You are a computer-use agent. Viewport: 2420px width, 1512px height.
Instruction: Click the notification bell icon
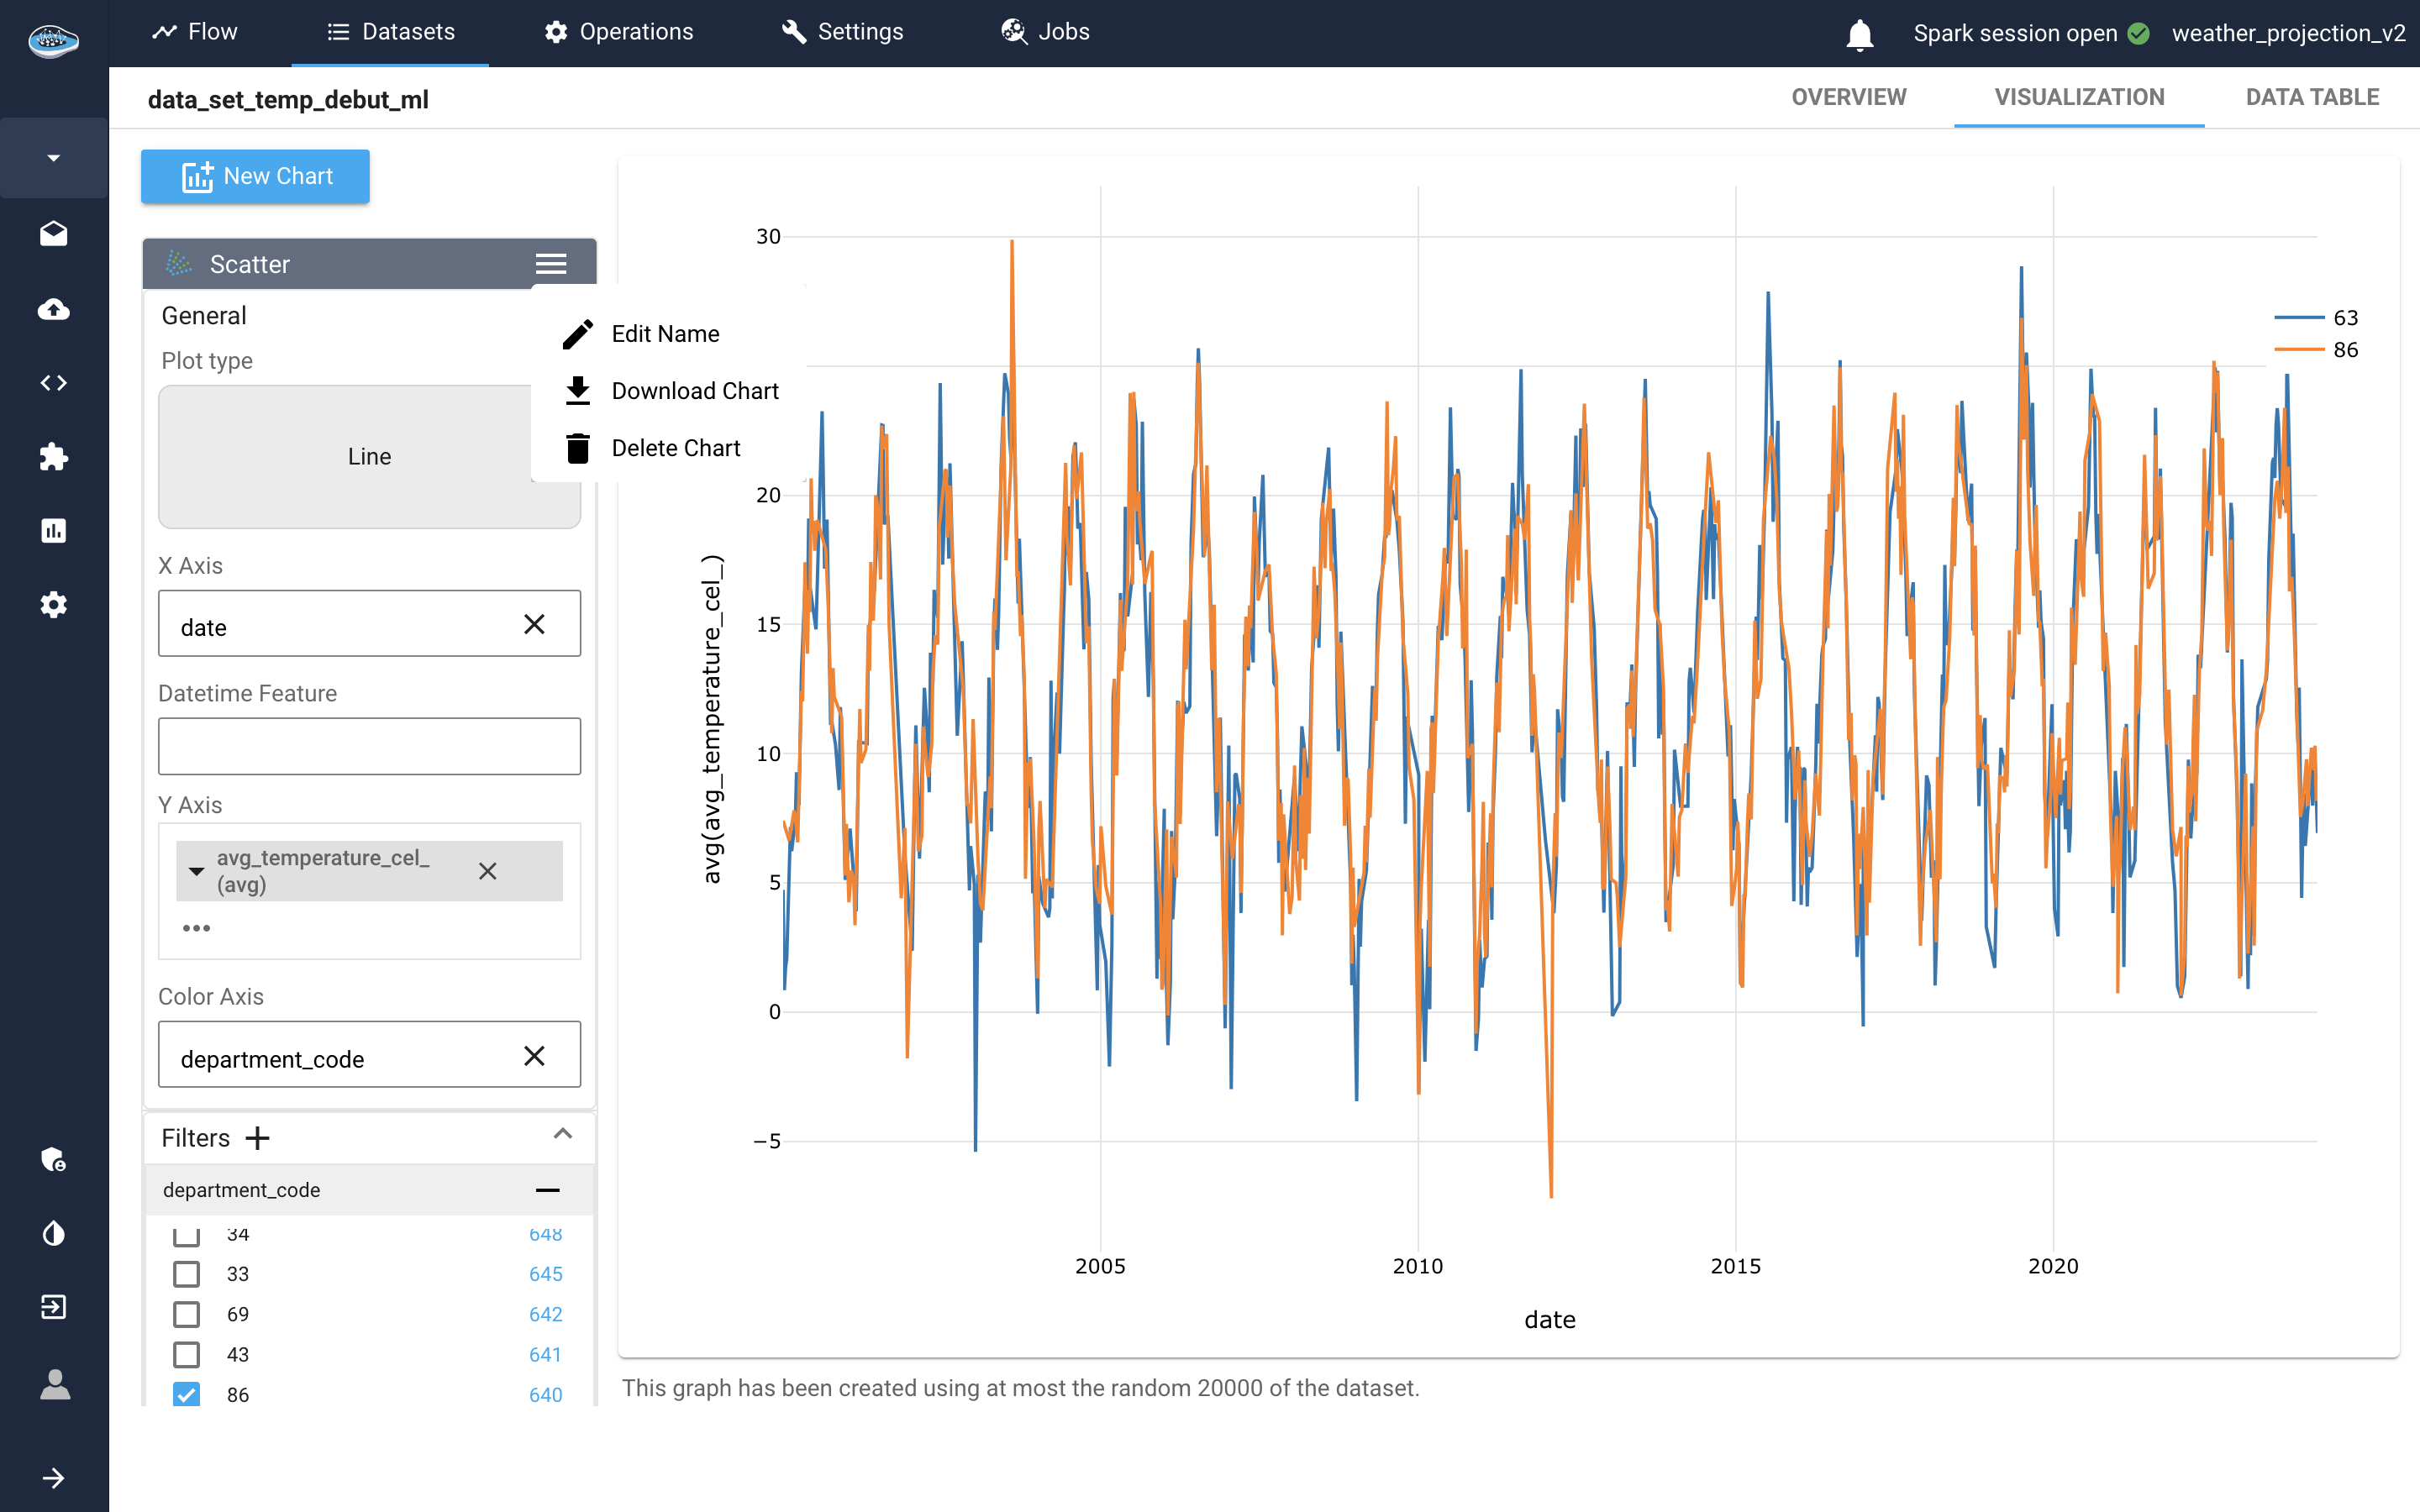coord(1859,34)
